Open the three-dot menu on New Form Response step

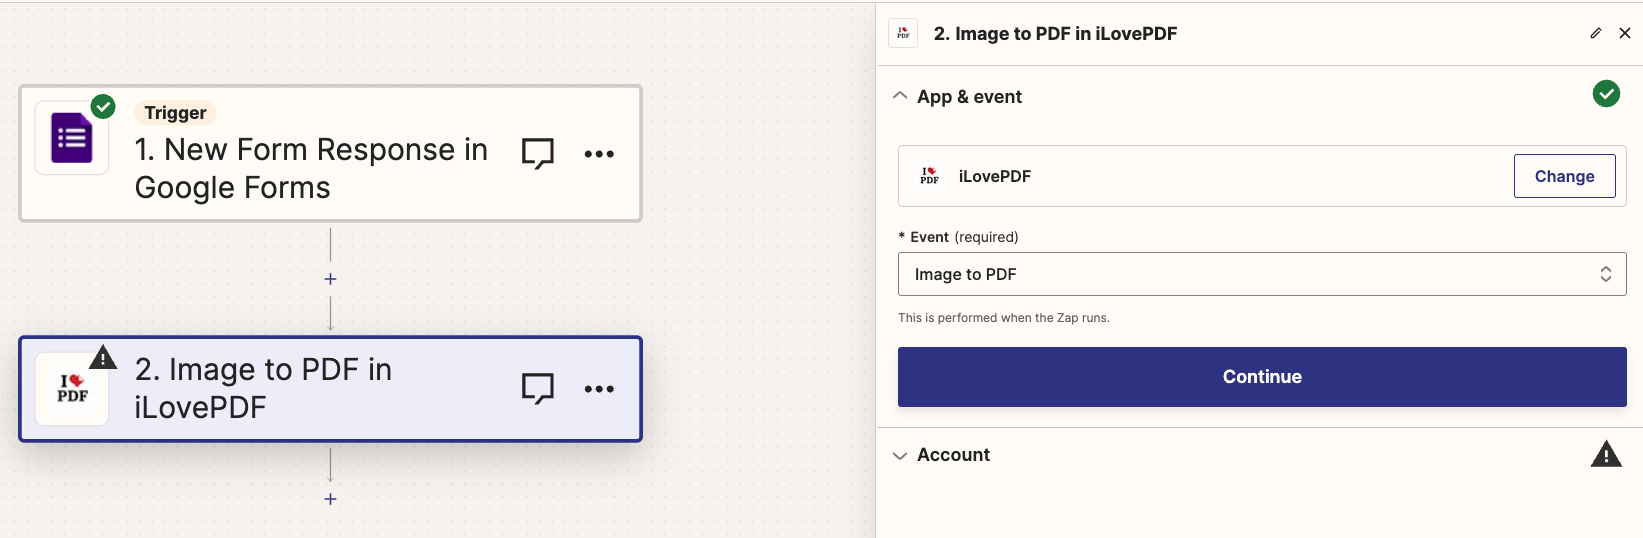(599, 154)
